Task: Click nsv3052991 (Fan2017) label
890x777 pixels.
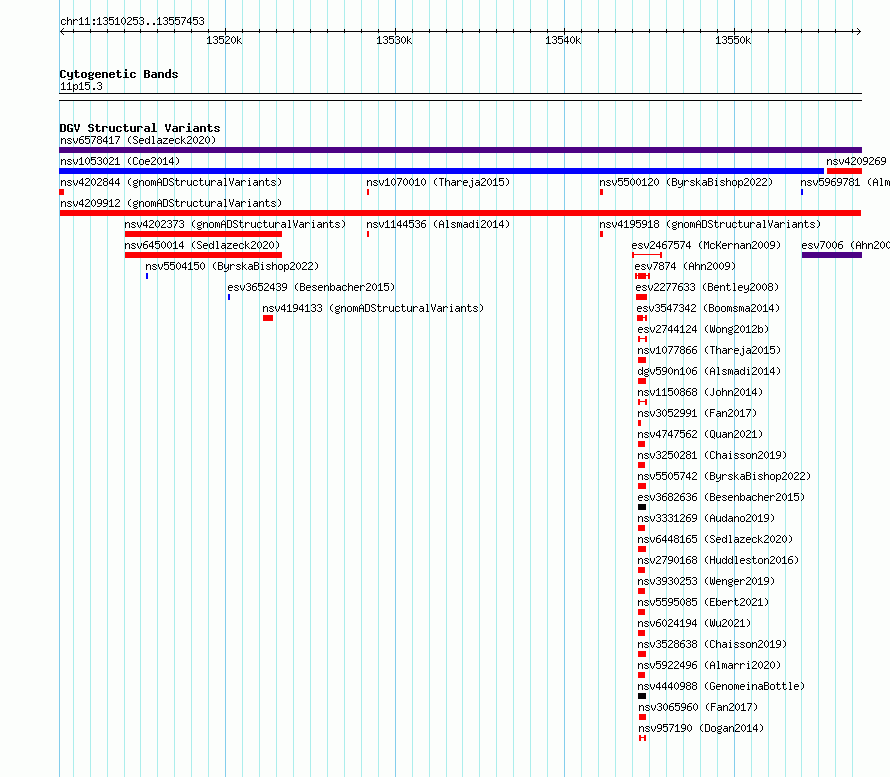Action: pyautogui.click(x=697, y=413)
